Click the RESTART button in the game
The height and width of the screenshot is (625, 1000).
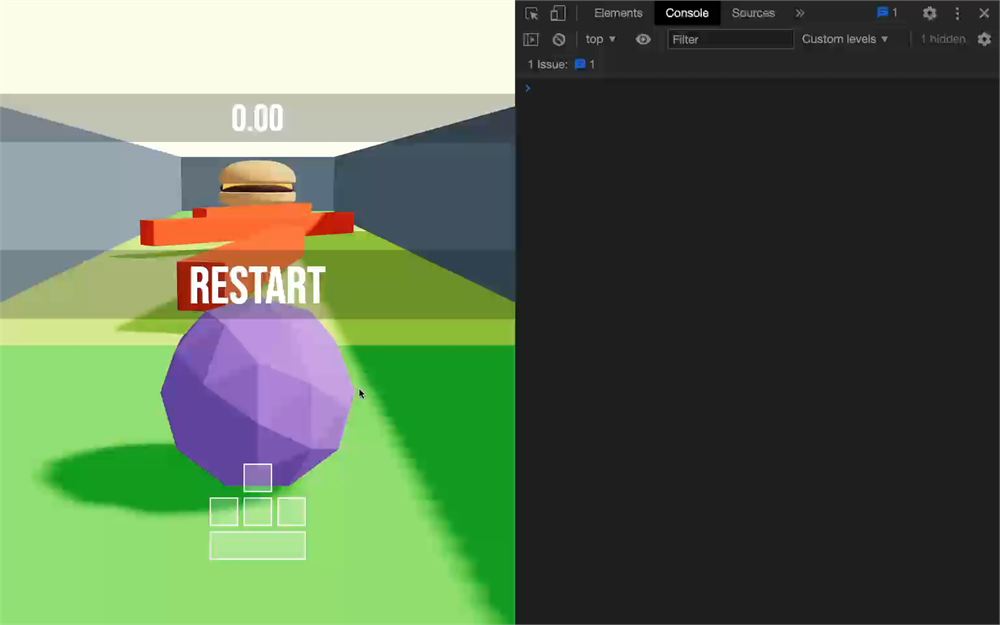click(257, 285)
